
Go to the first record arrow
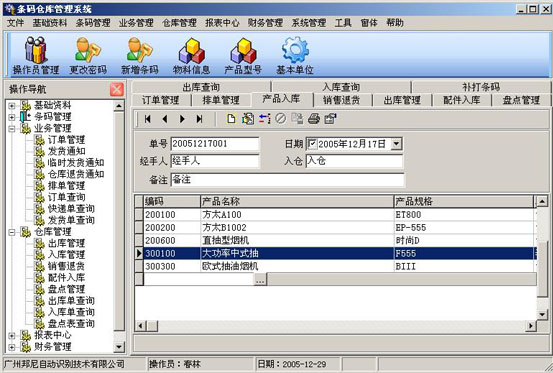tap(148, 119)
